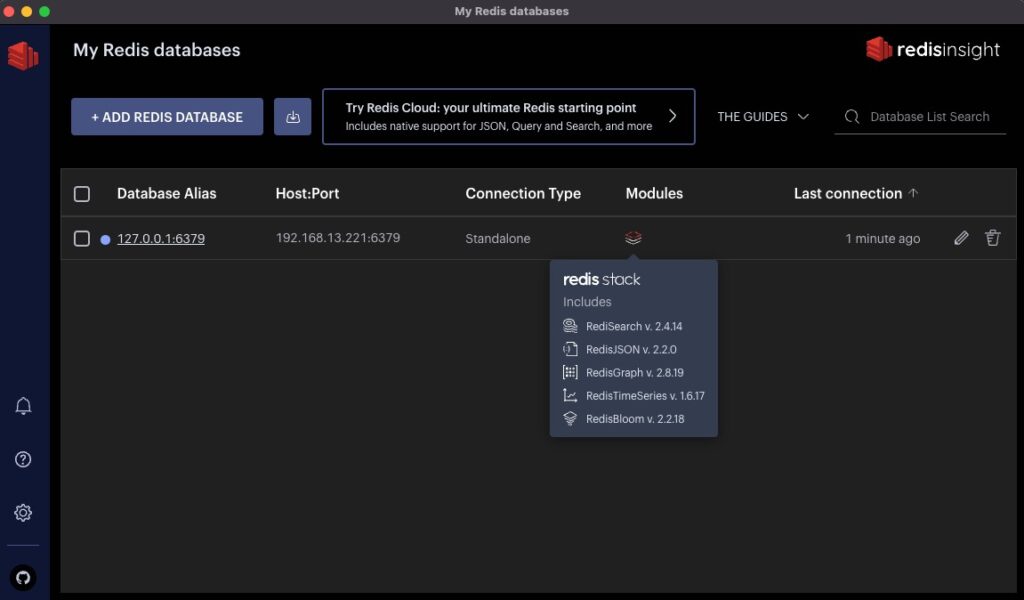1024x600 pixels.
Task: Click RedisBloom v. 2.2.18 text
Action: (635, 419)
